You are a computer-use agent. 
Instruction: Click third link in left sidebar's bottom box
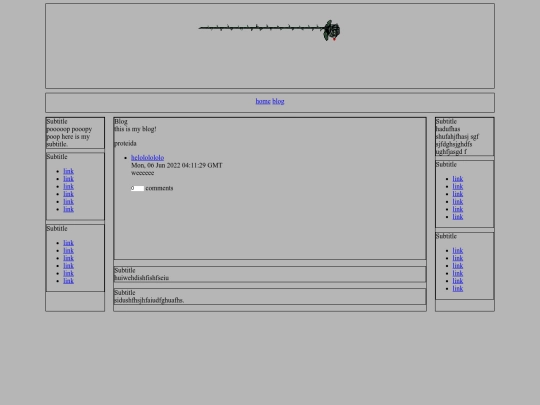(69, 258)
